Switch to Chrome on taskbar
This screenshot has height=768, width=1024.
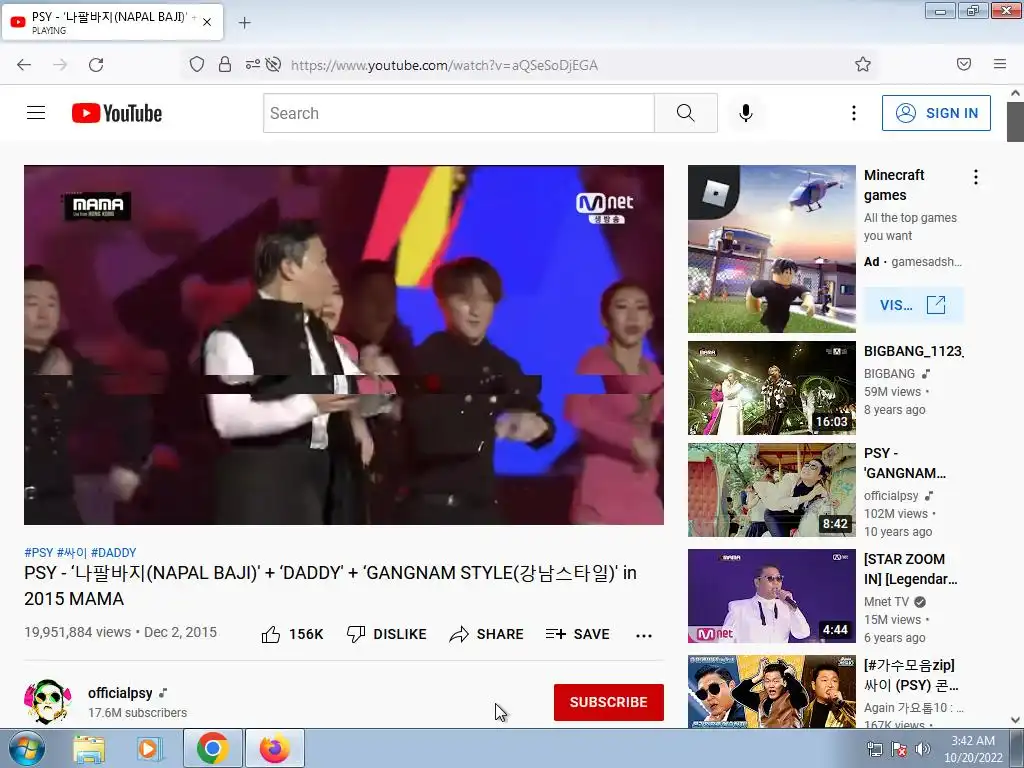click(x=212, y=748)
